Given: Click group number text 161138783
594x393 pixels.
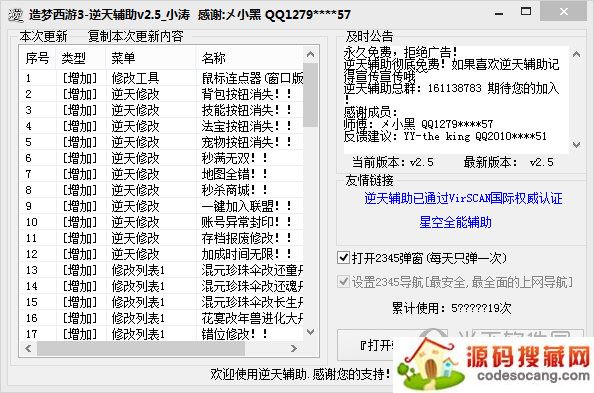Looking at the screenshot, I should (x=455, y=88).
